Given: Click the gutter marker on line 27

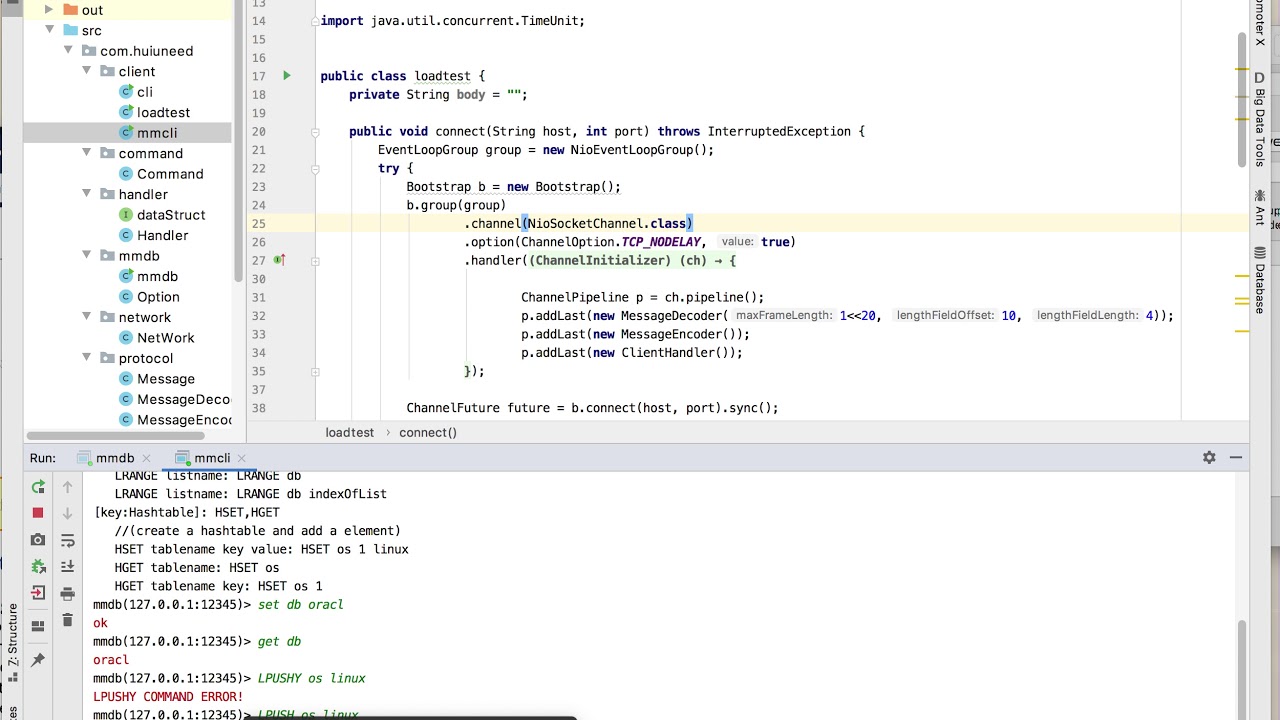Looking at the screenshot, I should click(279, 260).
